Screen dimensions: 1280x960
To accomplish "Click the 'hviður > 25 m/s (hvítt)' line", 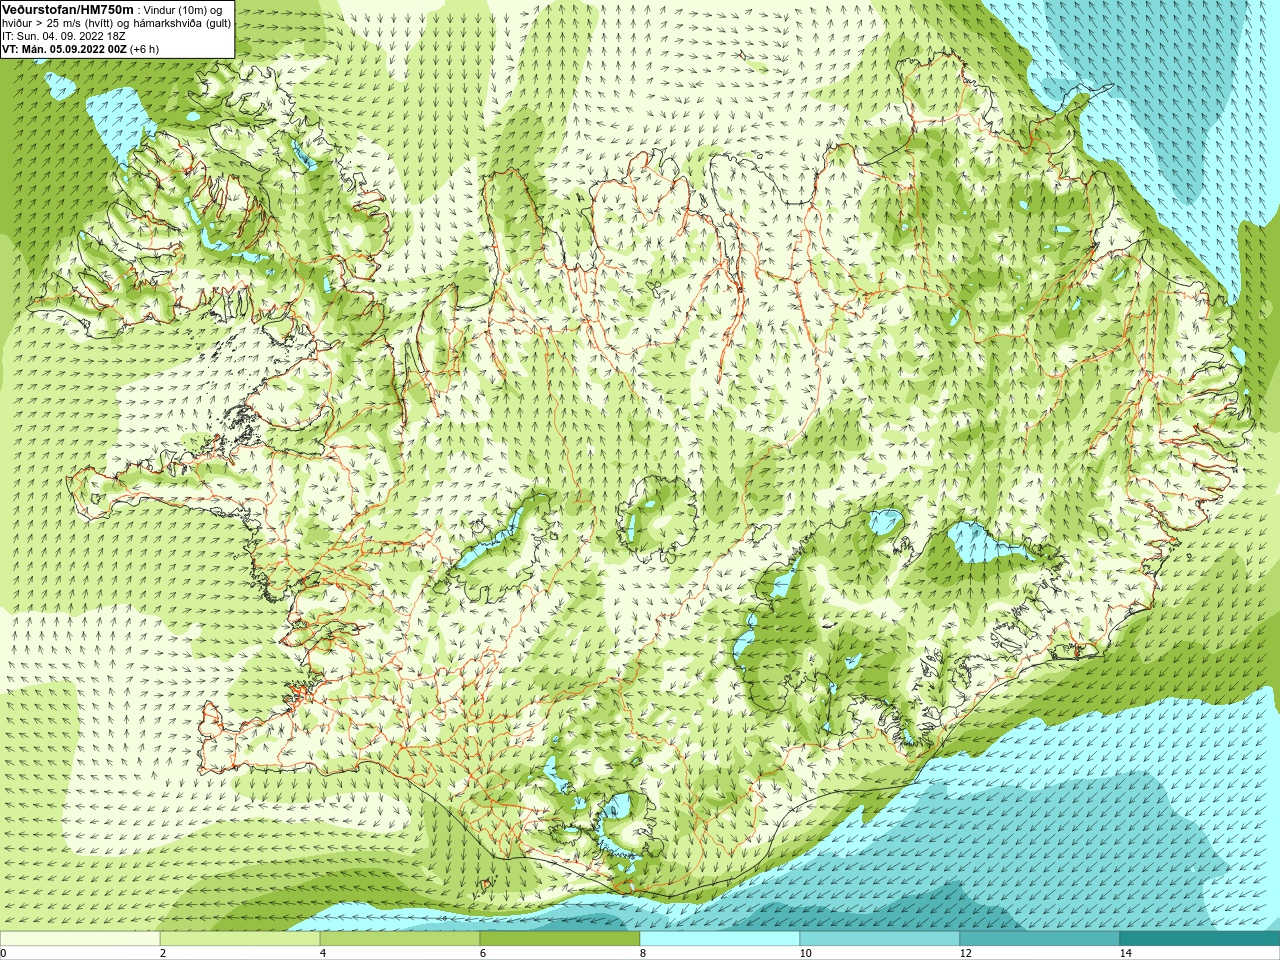I will point(57,23).
